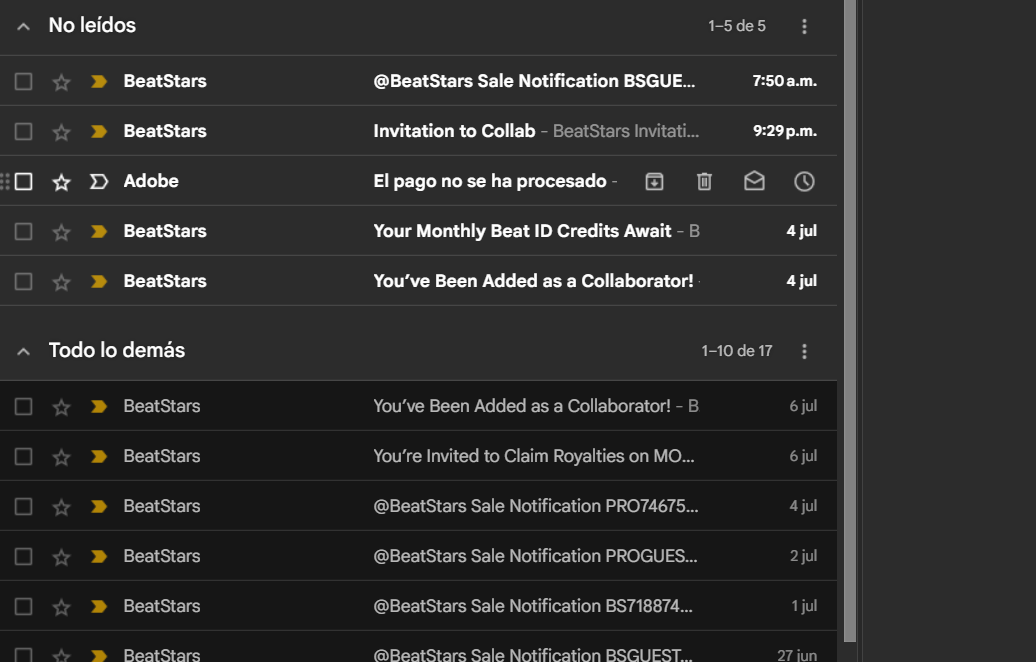
Task: Click the 1 jul date
Action: coord(804,606)
